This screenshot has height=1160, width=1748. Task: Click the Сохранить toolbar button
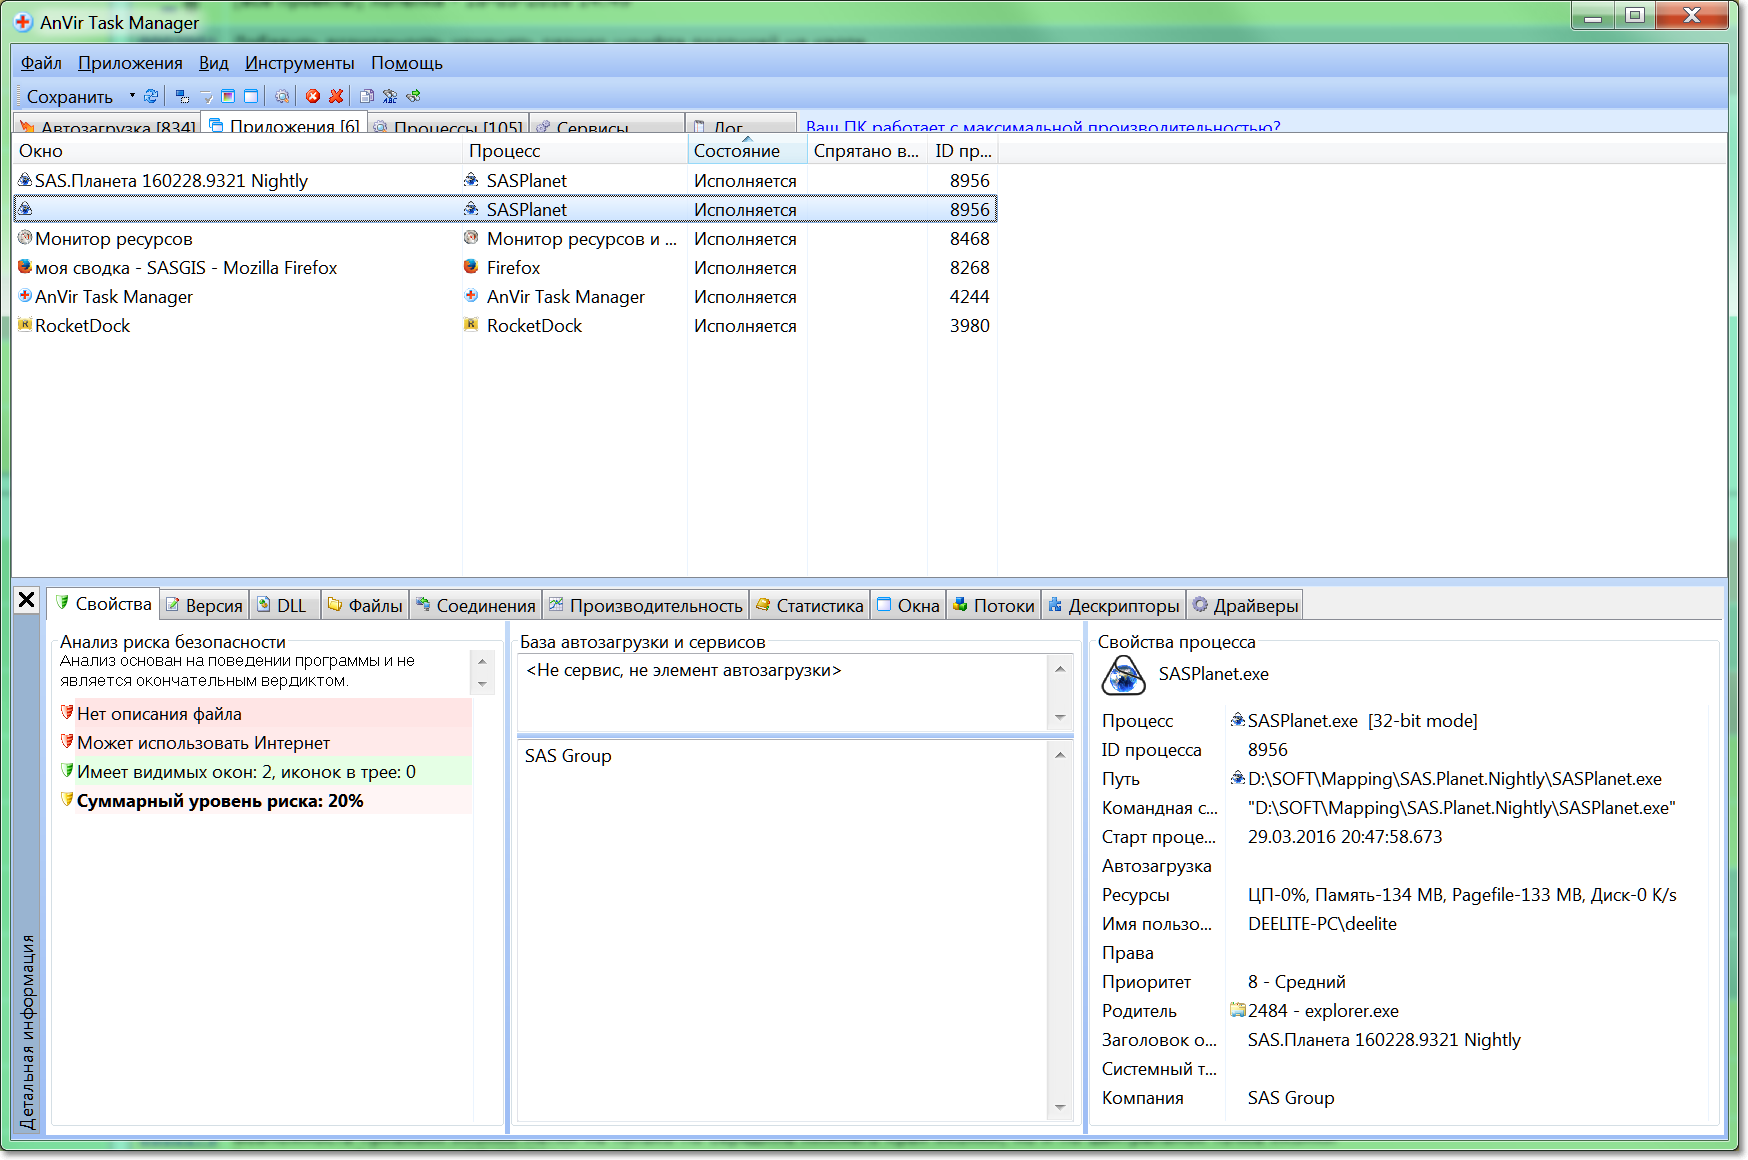(x=69, y=97)
